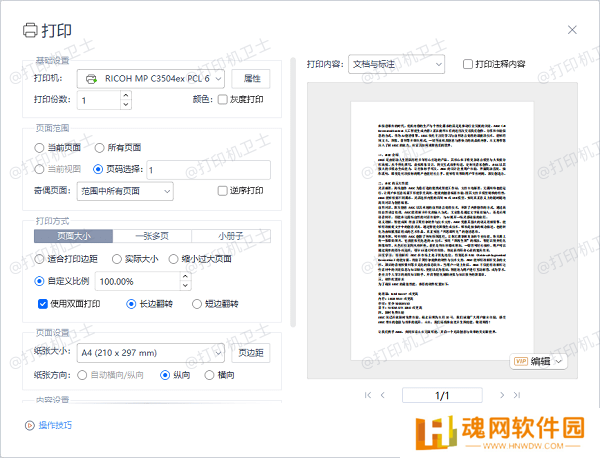The image size is (600, 458).
Task: Go to first preview page
Action: (x=368, y=395)
